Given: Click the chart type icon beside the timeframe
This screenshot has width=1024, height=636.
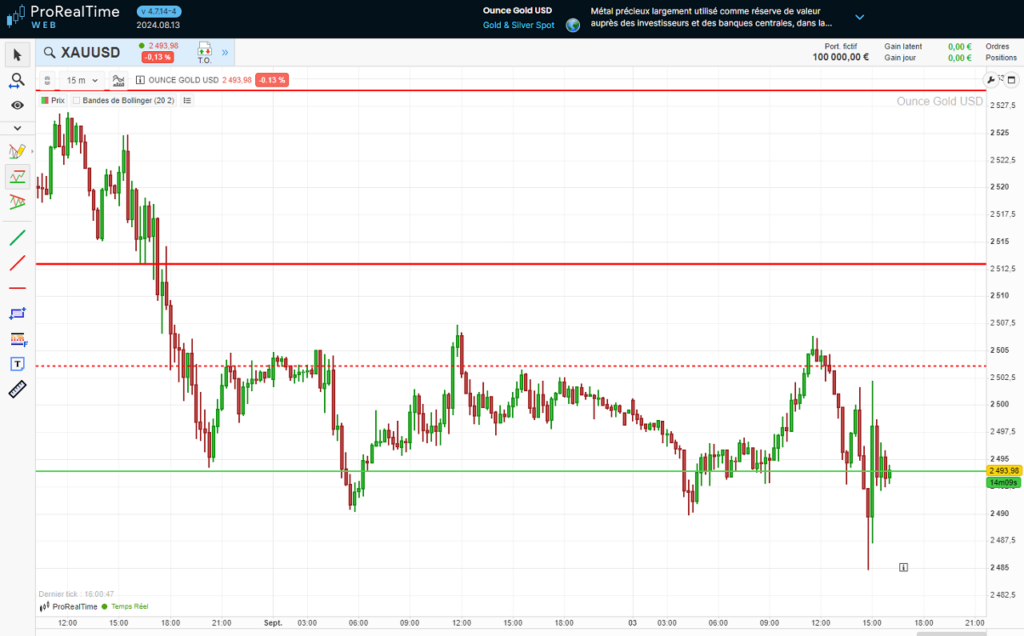Looking at the screenshot, I should [x=118, y=80].
